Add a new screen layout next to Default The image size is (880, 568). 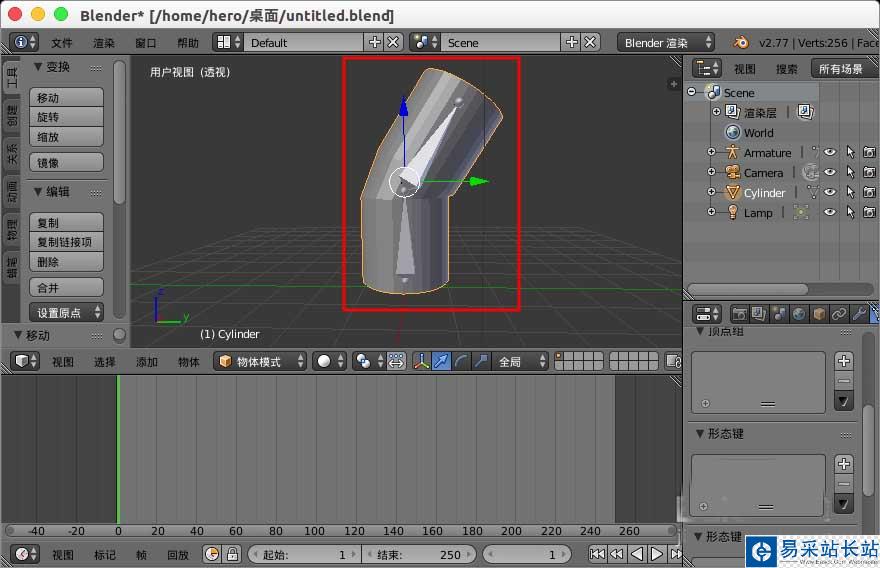(374, 42)
